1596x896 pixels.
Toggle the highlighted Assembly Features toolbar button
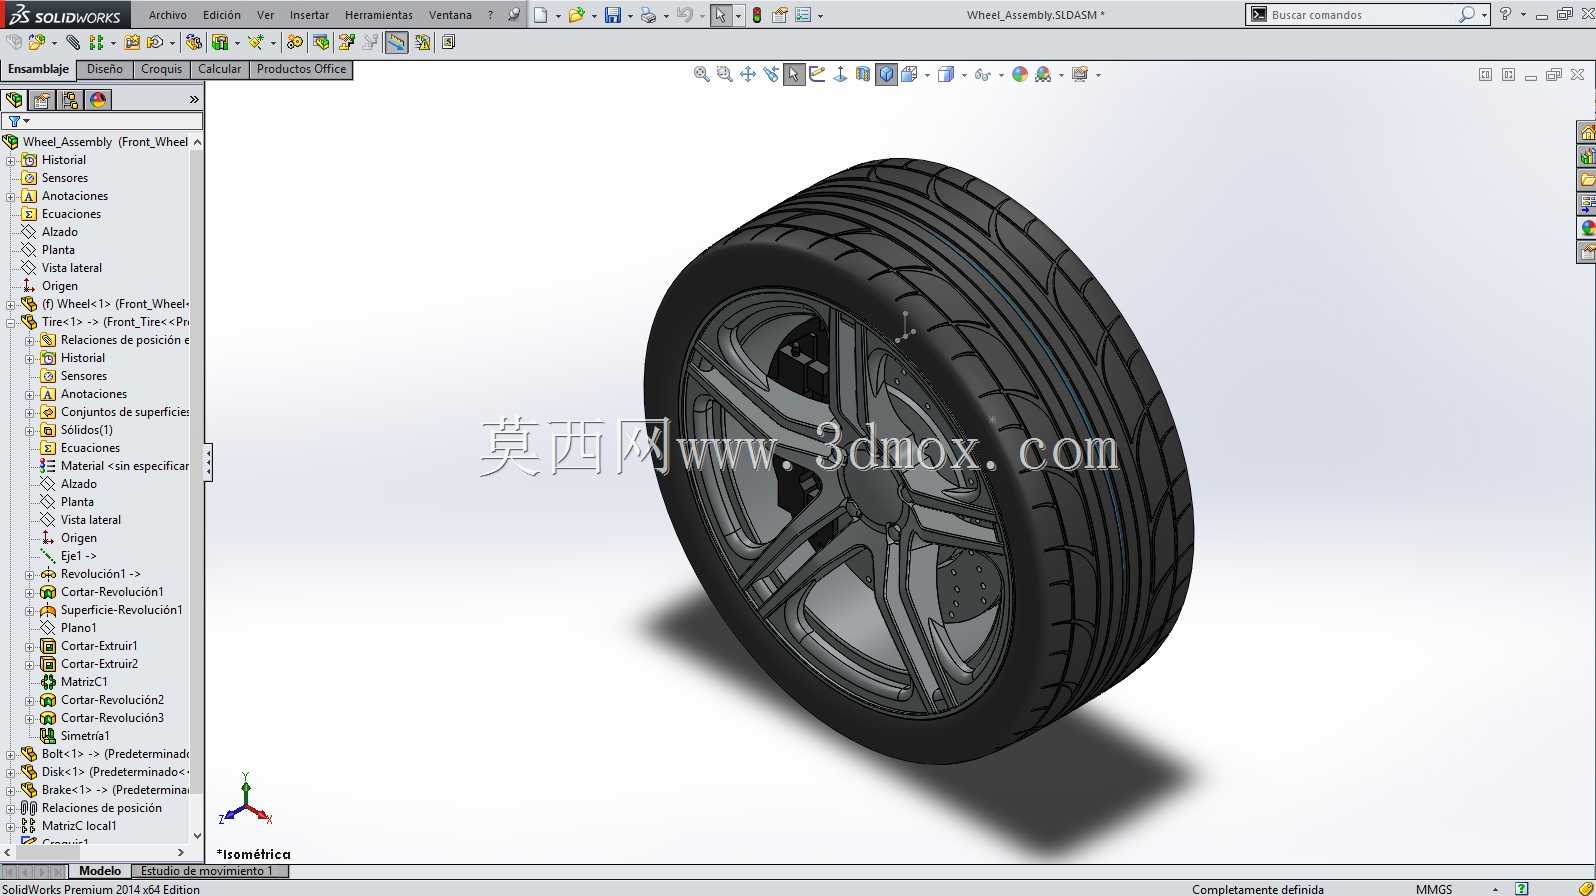click(x=397, y=42)
